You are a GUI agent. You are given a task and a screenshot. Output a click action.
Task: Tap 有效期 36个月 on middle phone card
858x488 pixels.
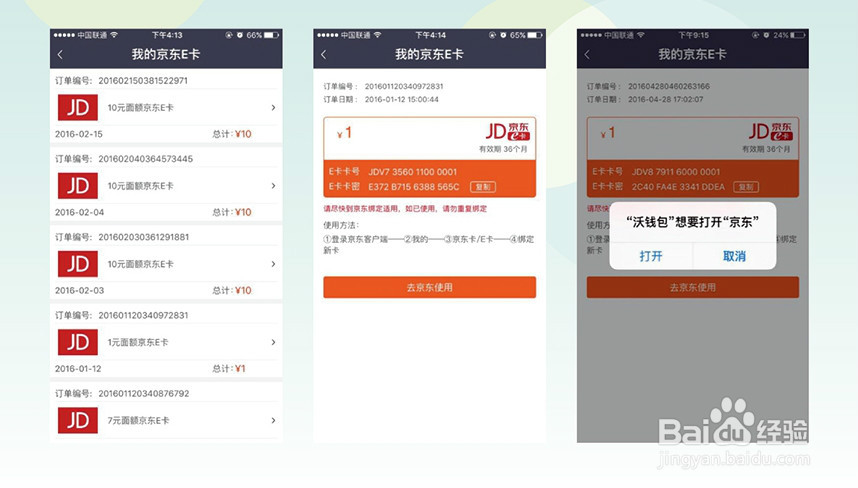503,149
